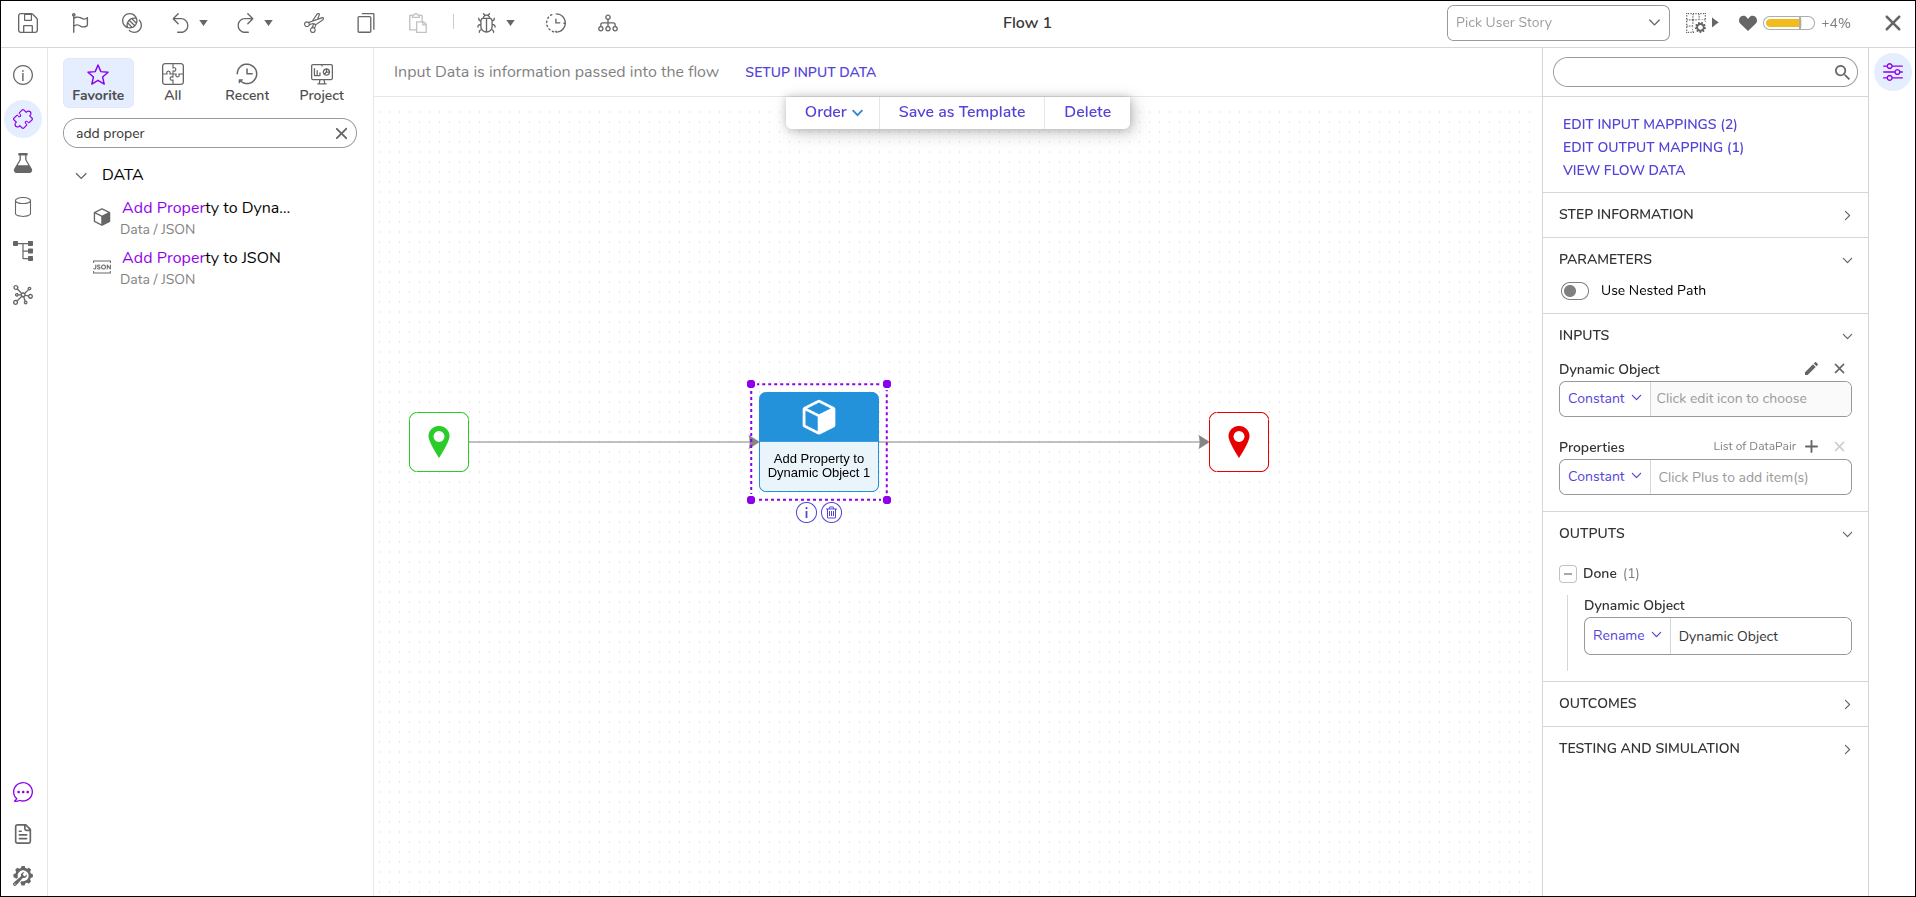Open the Rename dropdown in Outputs
The height and width of the screenshot is (897, 1916).
tap(1627, 636)
